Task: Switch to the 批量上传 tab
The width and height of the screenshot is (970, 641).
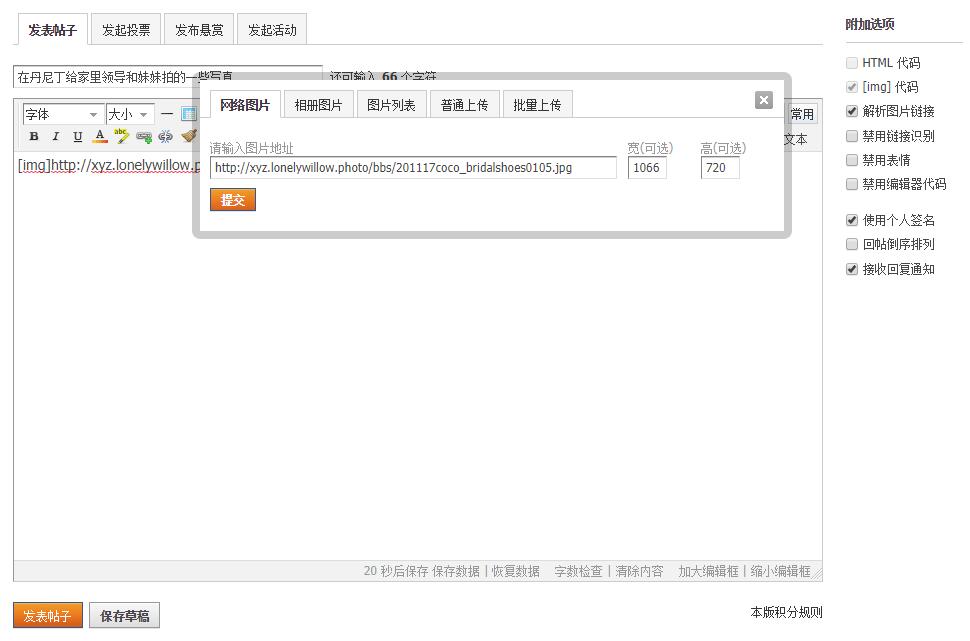Action: (537, 105)
